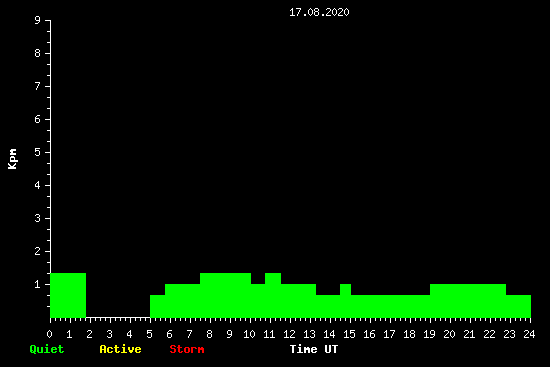The width and height of the screenshot is (550, 367).
Task: Click the narrow green bump before hour 15
Action: point(346,301)
